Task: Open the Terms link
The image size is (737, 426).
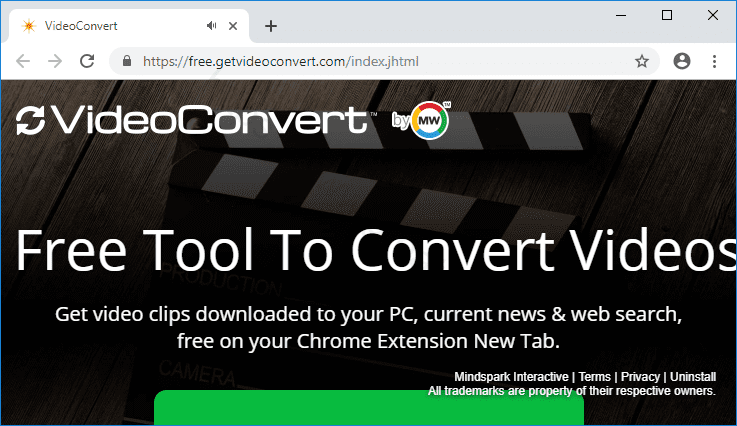Action: [594, 377]
